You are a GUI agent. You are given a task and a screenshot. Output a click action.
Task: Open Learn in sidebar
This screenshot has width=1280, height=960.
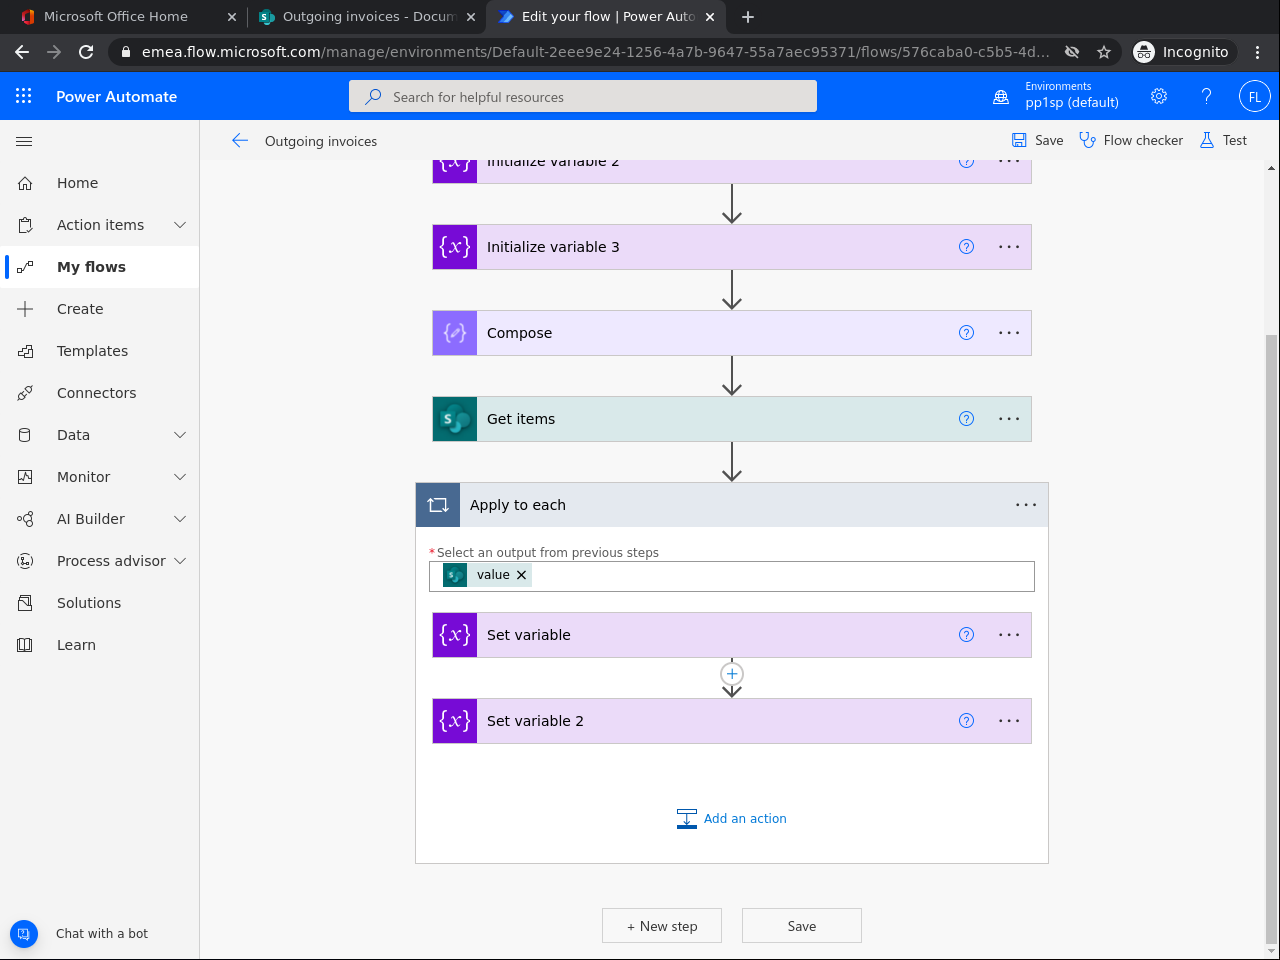(100, 645)
